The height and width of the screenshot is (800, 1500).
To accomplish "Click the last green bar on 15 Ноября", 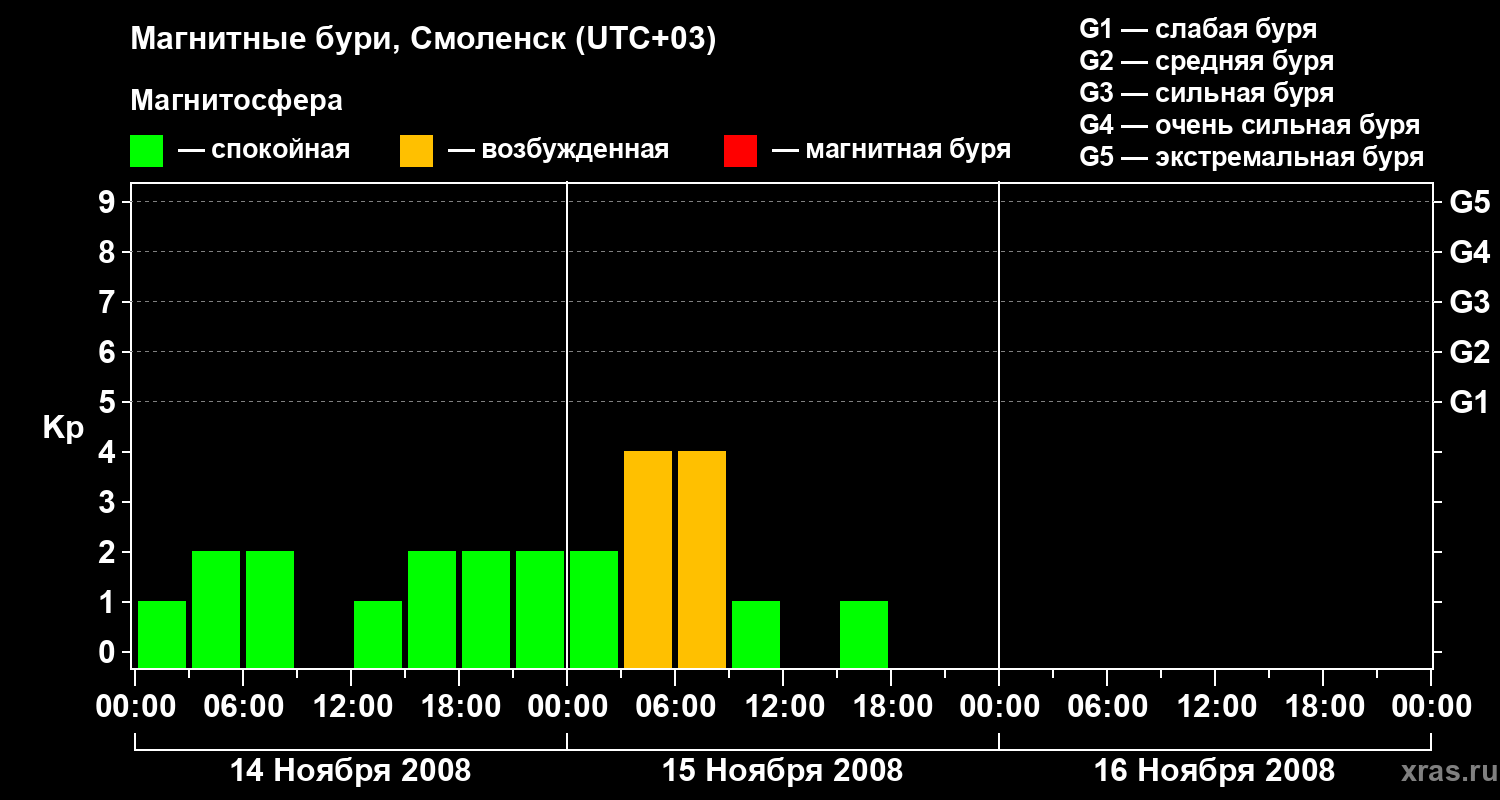I will pyautogui.click(x=864, y=635).
